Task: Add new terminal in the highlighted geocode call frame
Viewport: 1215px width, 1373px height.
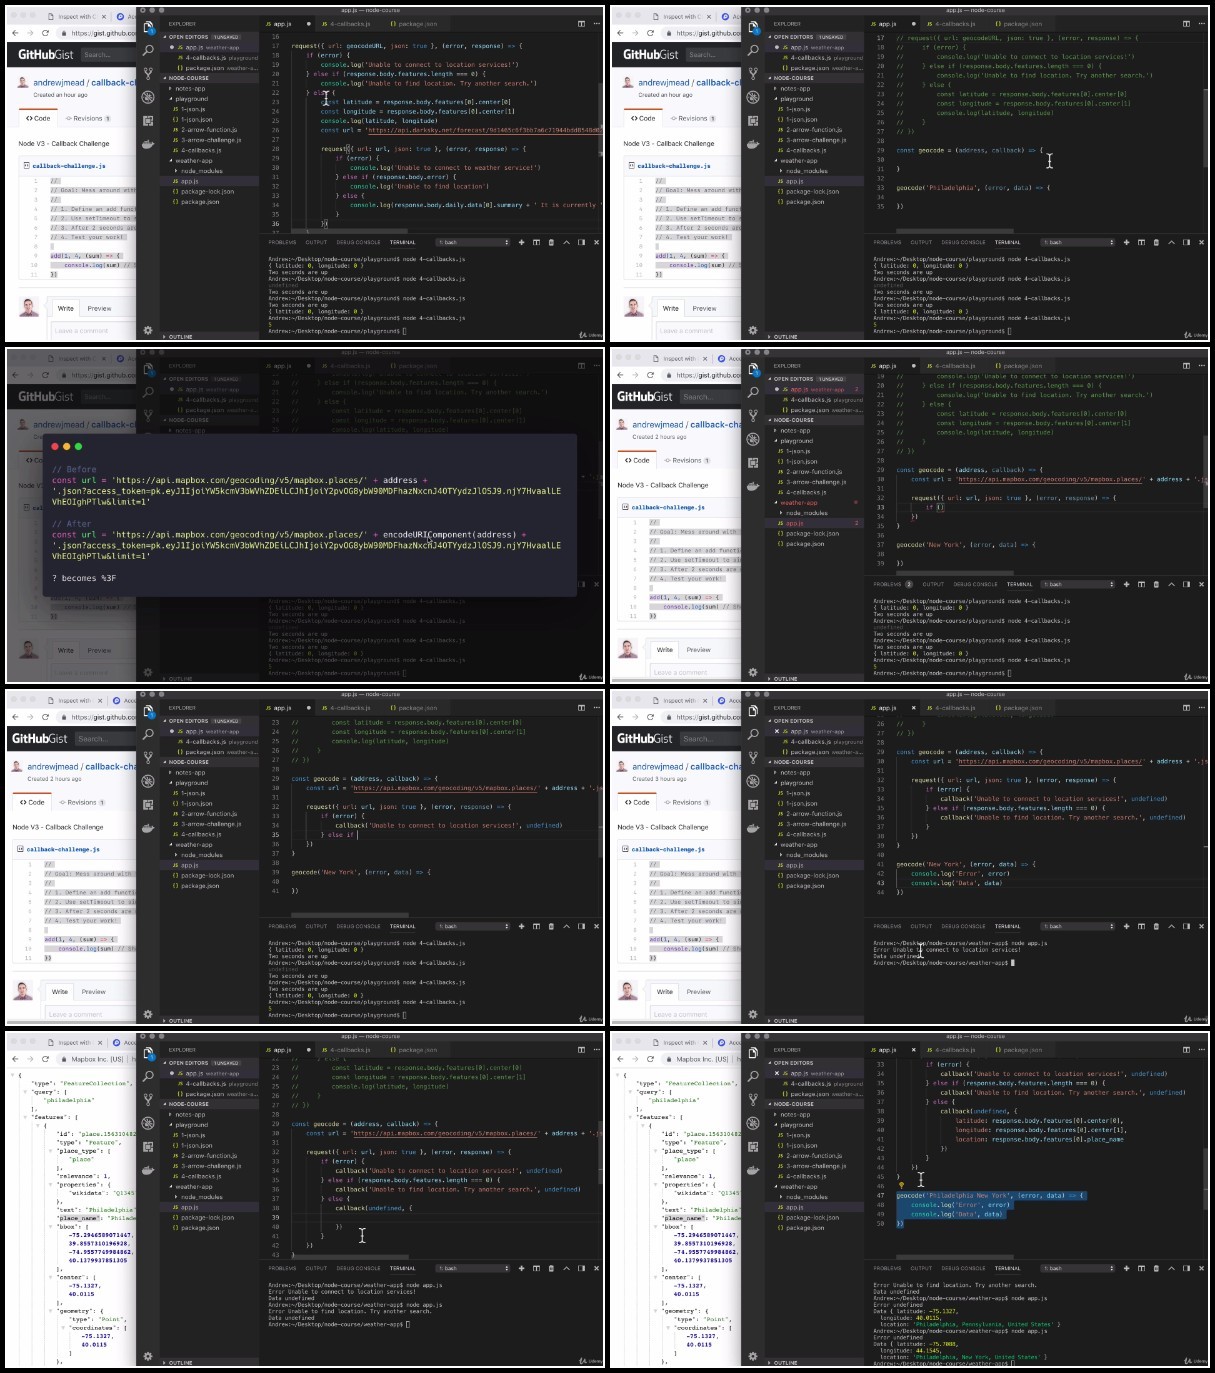Action: coord(1126,1268)
